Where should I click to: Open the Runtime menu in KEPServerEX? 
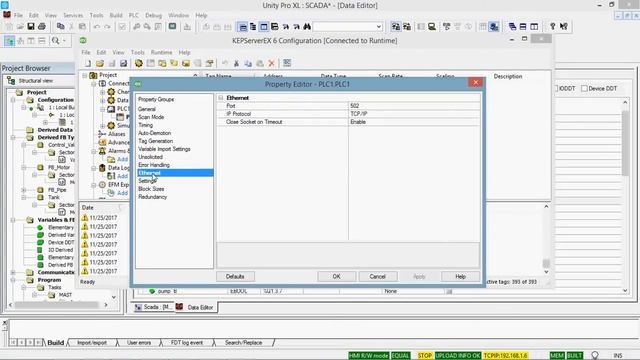[x=161, y=52]
